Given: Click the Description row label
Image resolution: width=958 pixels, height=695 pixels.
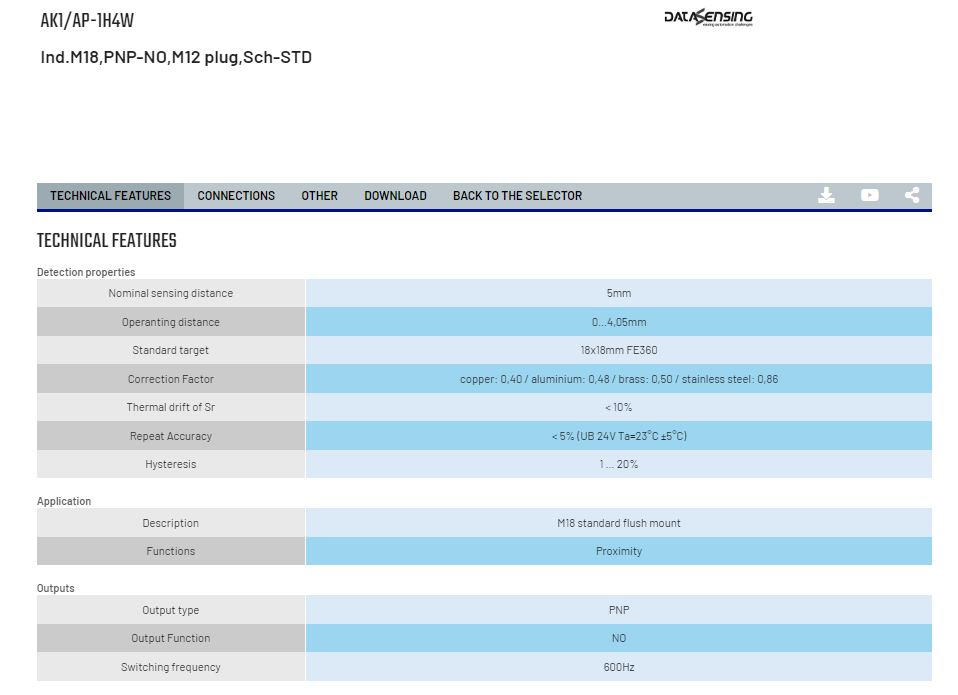Looking at the screenshot, I should tap(170, 523).
